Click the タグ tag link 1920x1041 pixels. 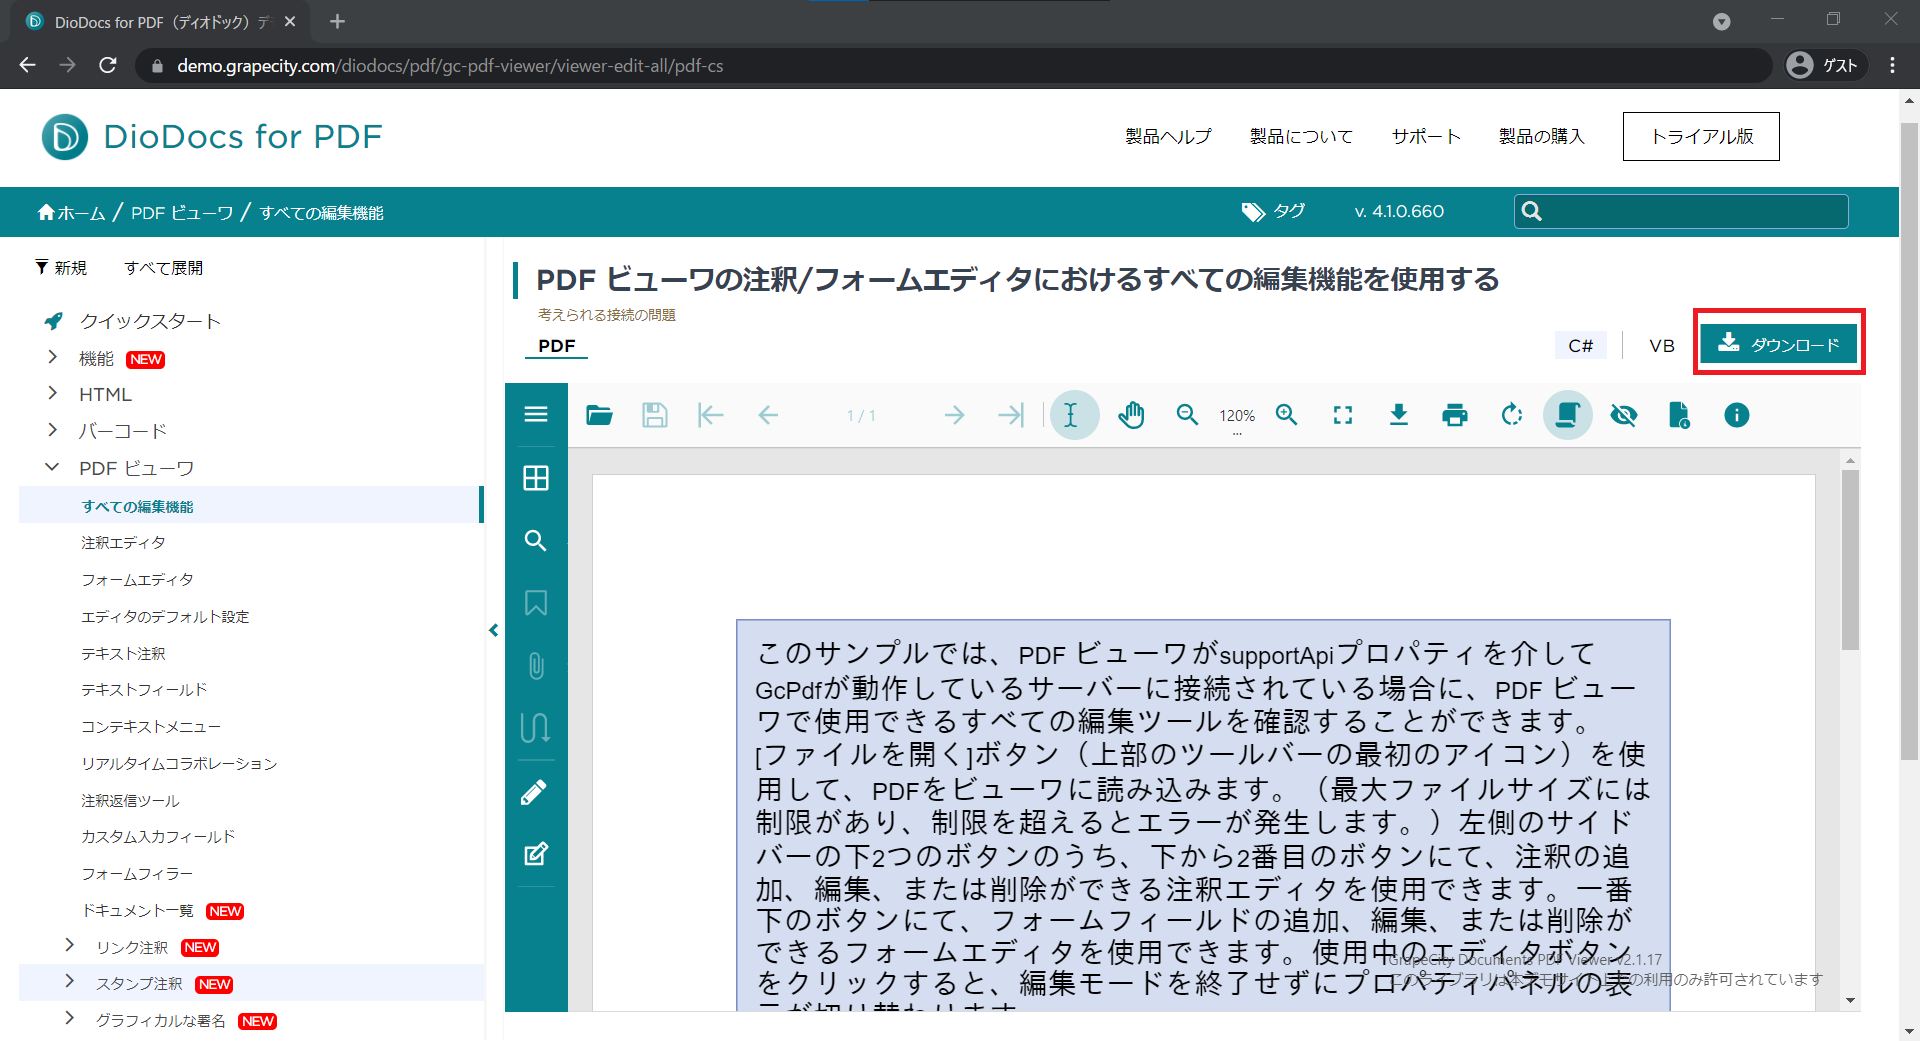coord(1273,211)
